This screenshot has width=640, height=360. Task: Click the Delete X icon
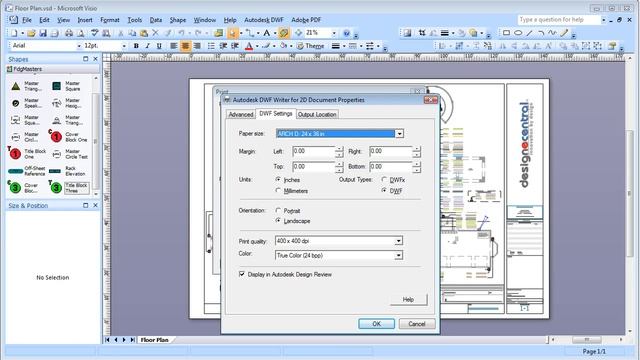pyautogui.click(x=155, y=33)
